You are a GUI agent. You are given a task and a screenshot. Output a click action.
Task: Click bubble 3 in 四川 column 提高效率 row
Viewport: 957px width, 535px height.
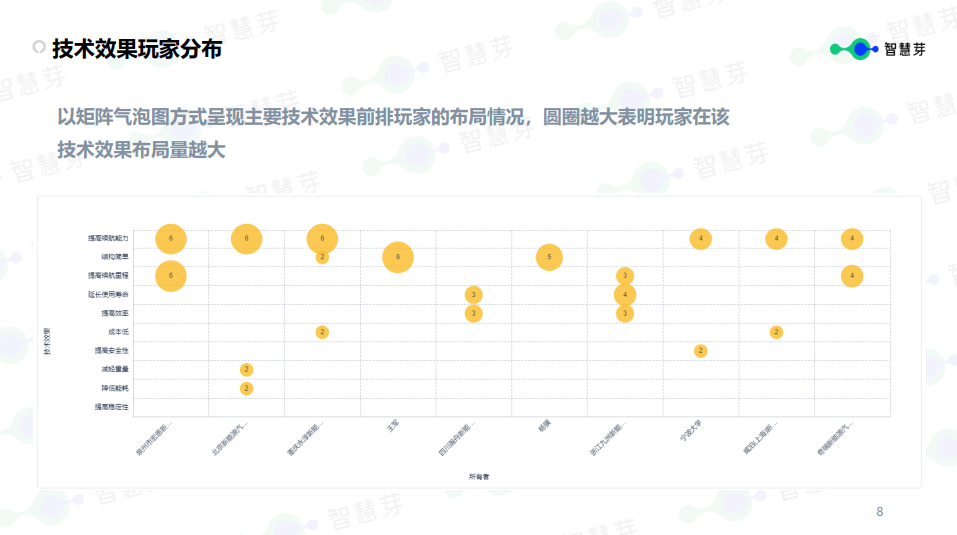point(473,313)
